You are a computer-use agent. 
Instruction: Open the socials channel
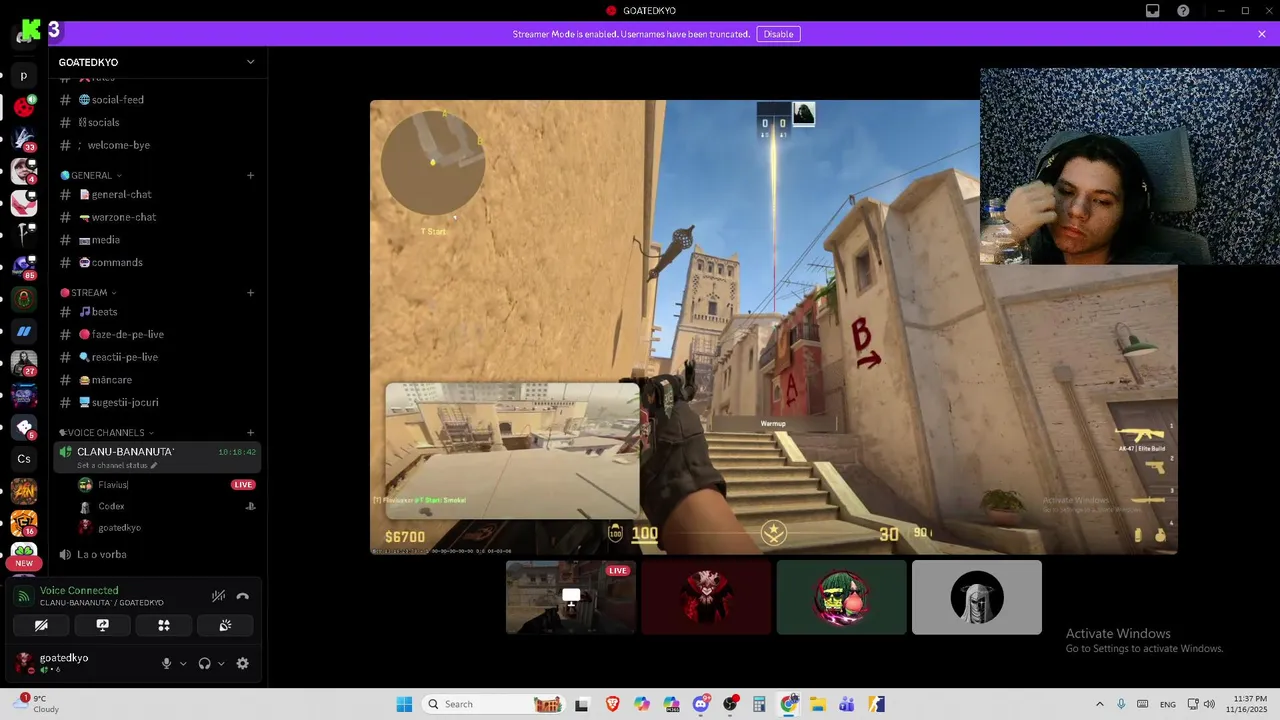pyautogui.click(x=157, y=122)
